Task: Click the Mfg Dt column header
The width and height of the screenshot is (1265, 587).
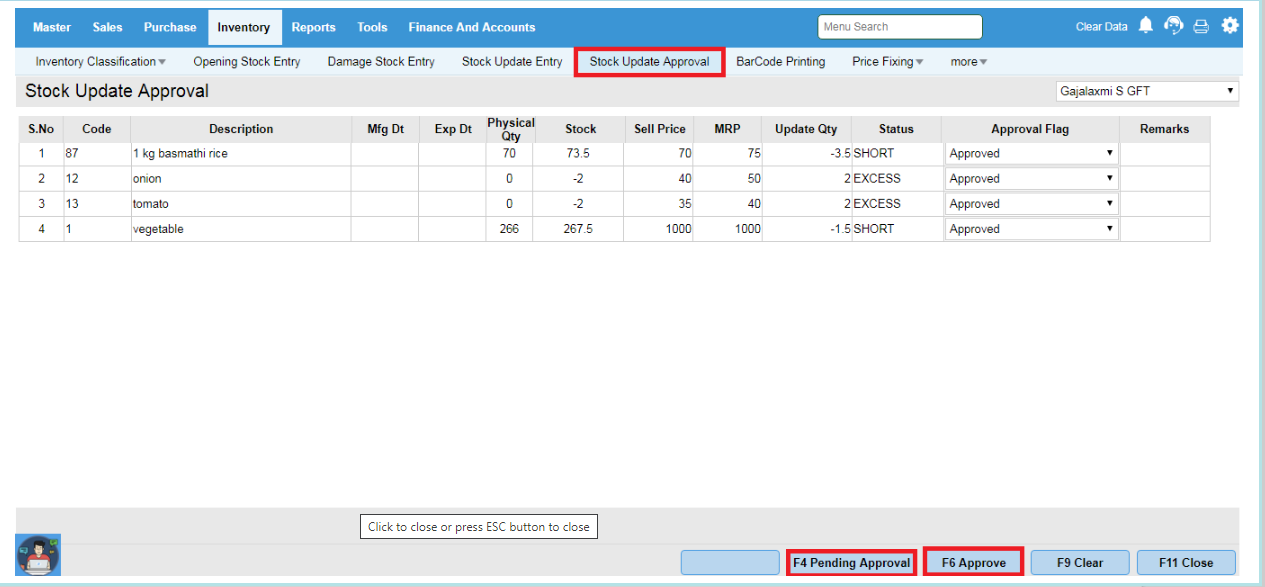Action: pyautogui.click(x=385, y=129)
